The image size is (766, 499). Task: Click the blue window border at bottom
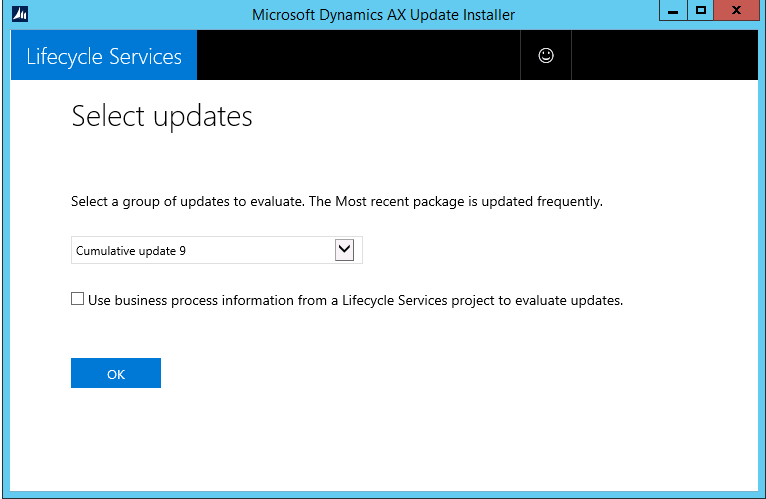[383, 494]
